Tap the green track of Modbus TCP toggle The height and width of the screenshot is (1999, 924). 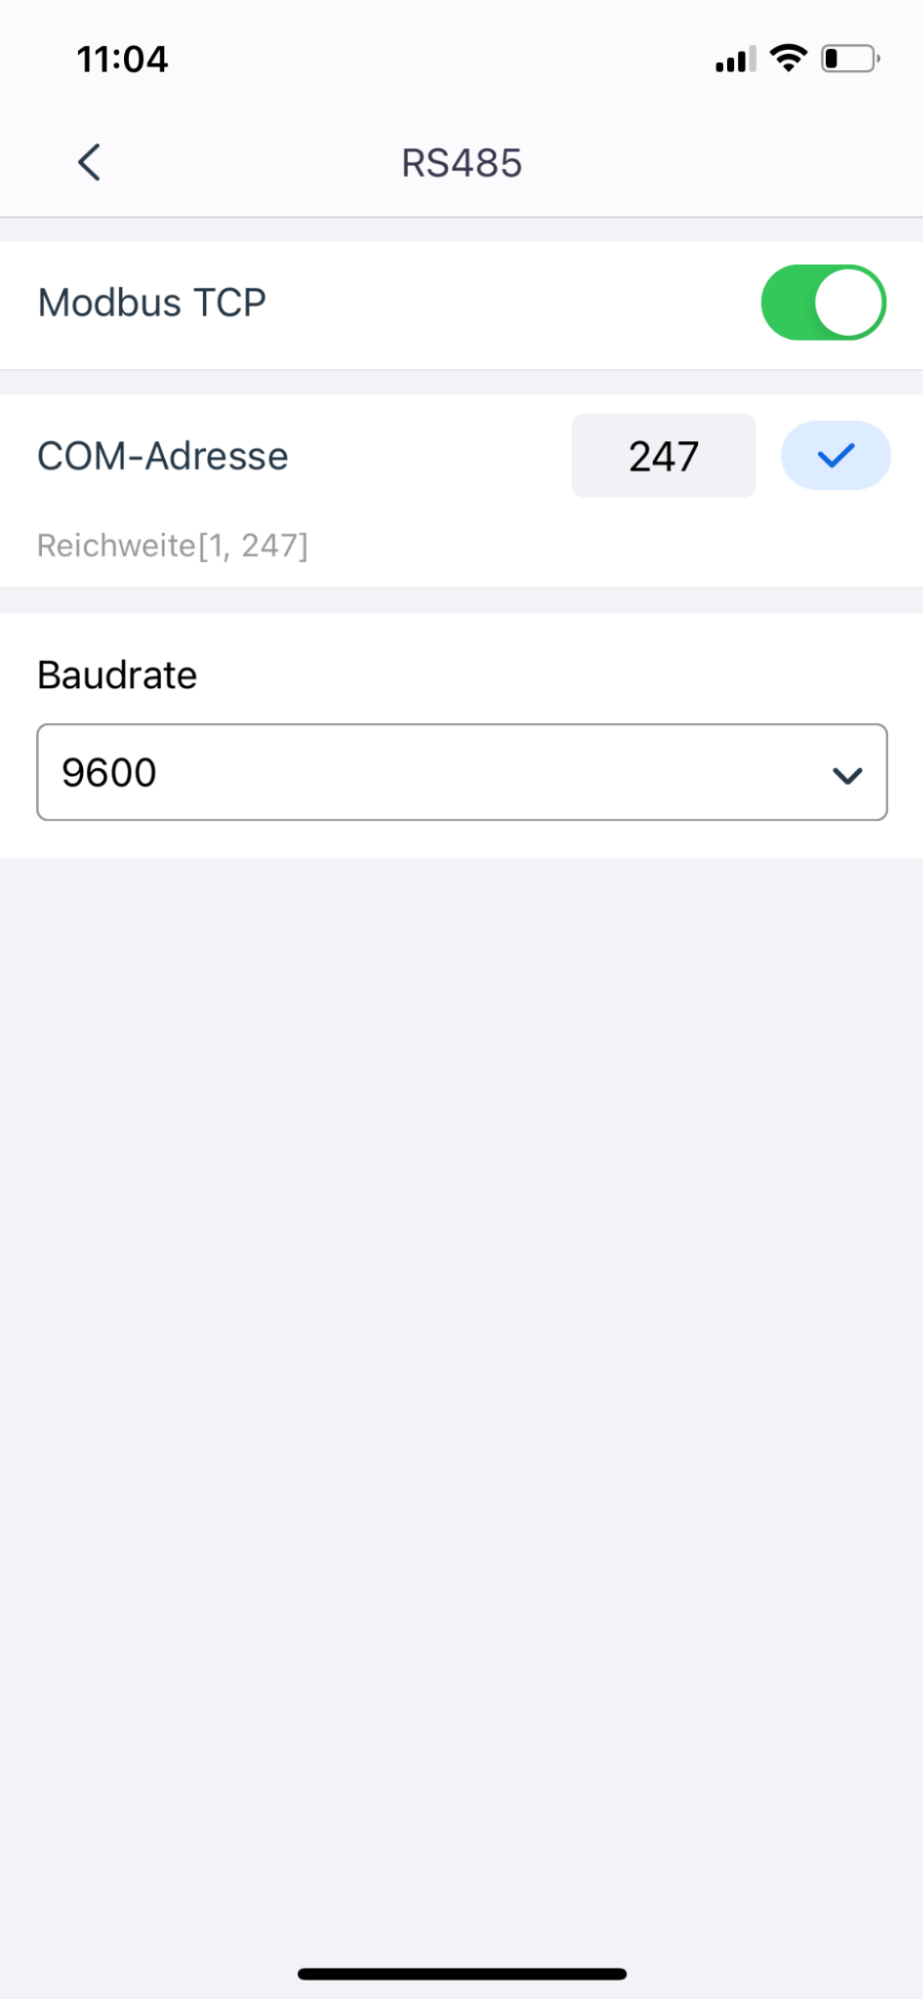click(788, 303)
